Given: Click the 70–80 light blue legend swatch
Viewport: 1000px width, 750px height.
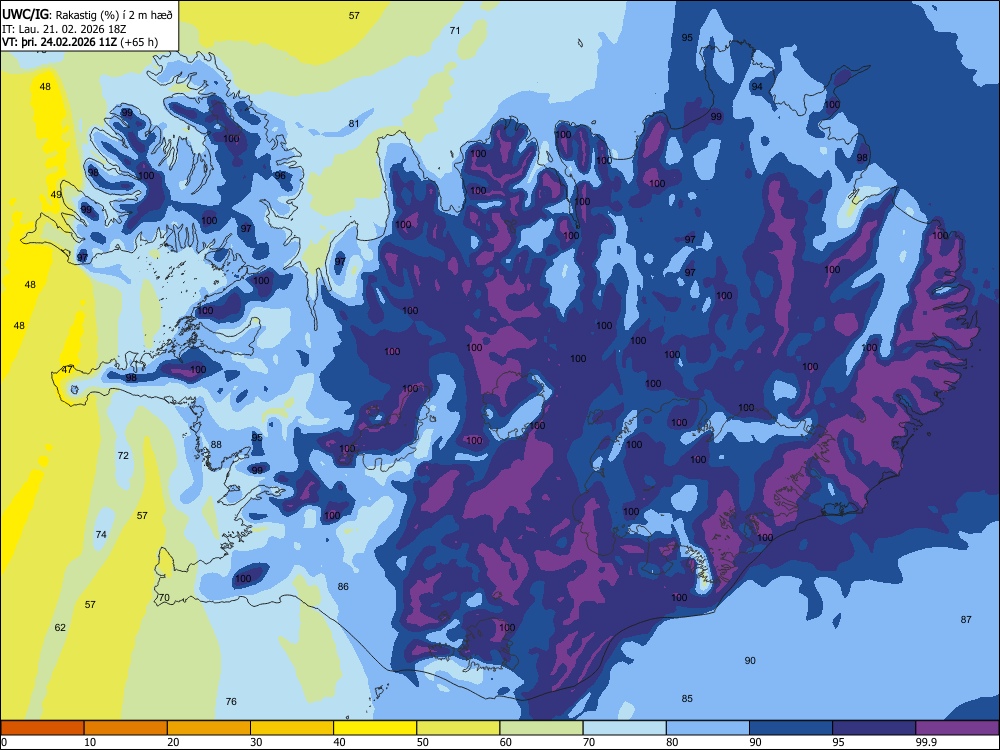Looking at the screenshot, I should click(625, 728).
